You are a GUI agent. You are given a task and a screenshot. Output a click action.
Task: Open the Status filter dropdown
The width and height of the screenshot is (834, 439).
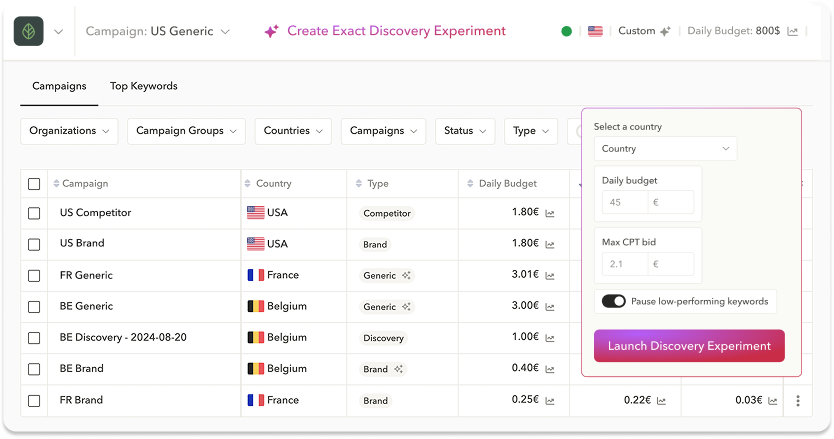point(465,131)
